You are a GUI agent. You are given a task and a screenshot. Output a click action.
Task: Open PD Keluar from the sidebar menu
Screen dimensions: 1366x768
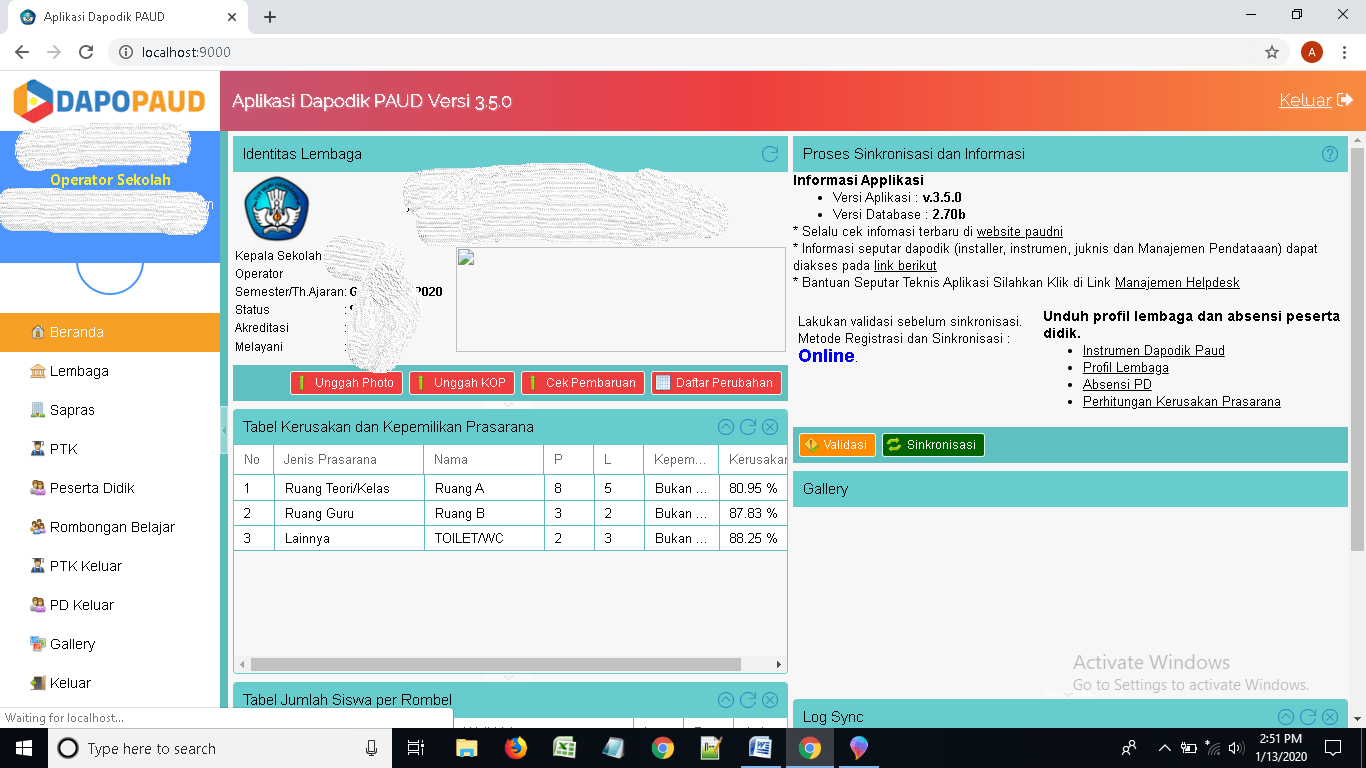pos(110,605)
